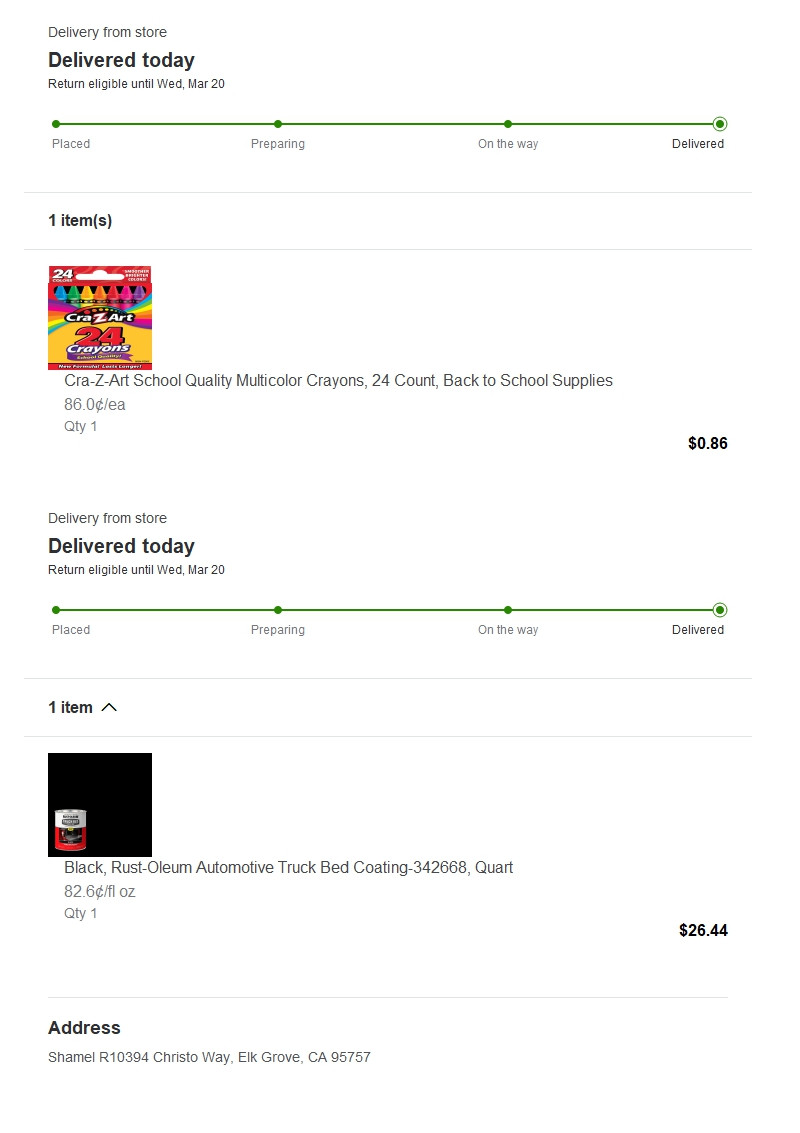The image size is (800, 1133).
Task: Click the Cra-Z-Art School Quality Crayons title
Action: point(338,381)
